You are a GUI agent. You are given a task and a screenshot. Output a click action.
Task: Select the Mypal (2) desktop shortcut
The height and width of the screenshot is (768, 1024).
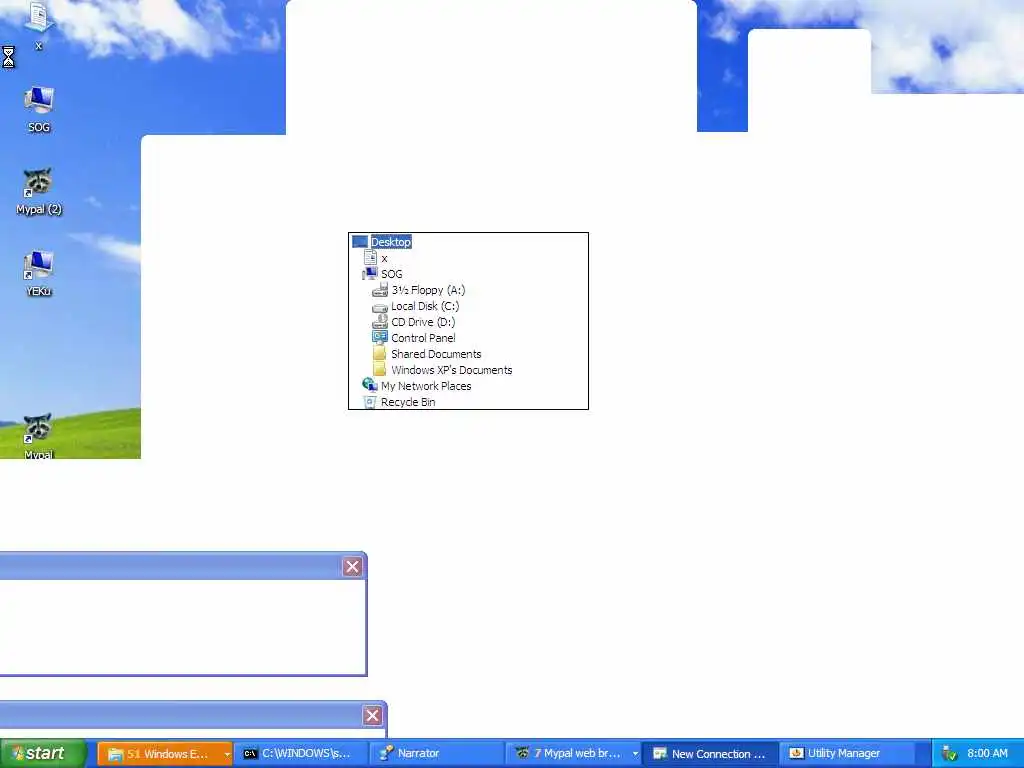point(39,191)
